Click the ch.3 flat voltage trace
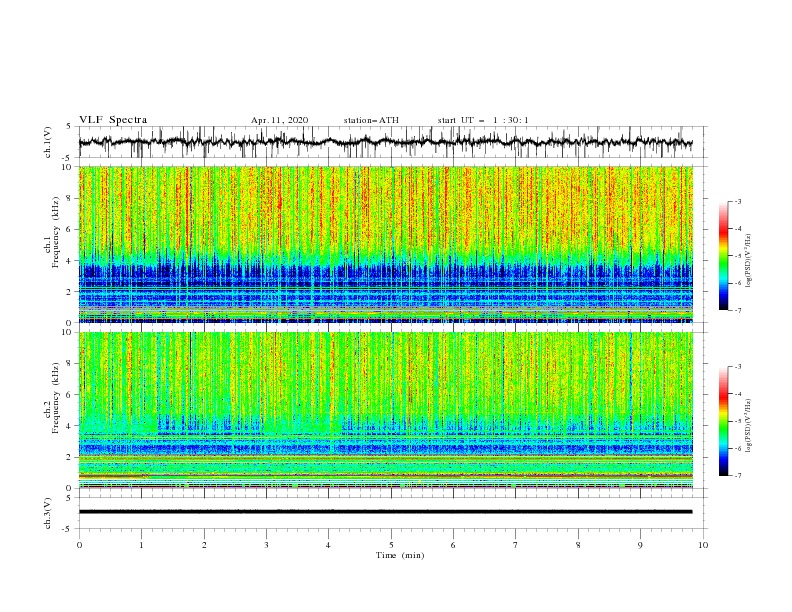 tap(385, 512)
